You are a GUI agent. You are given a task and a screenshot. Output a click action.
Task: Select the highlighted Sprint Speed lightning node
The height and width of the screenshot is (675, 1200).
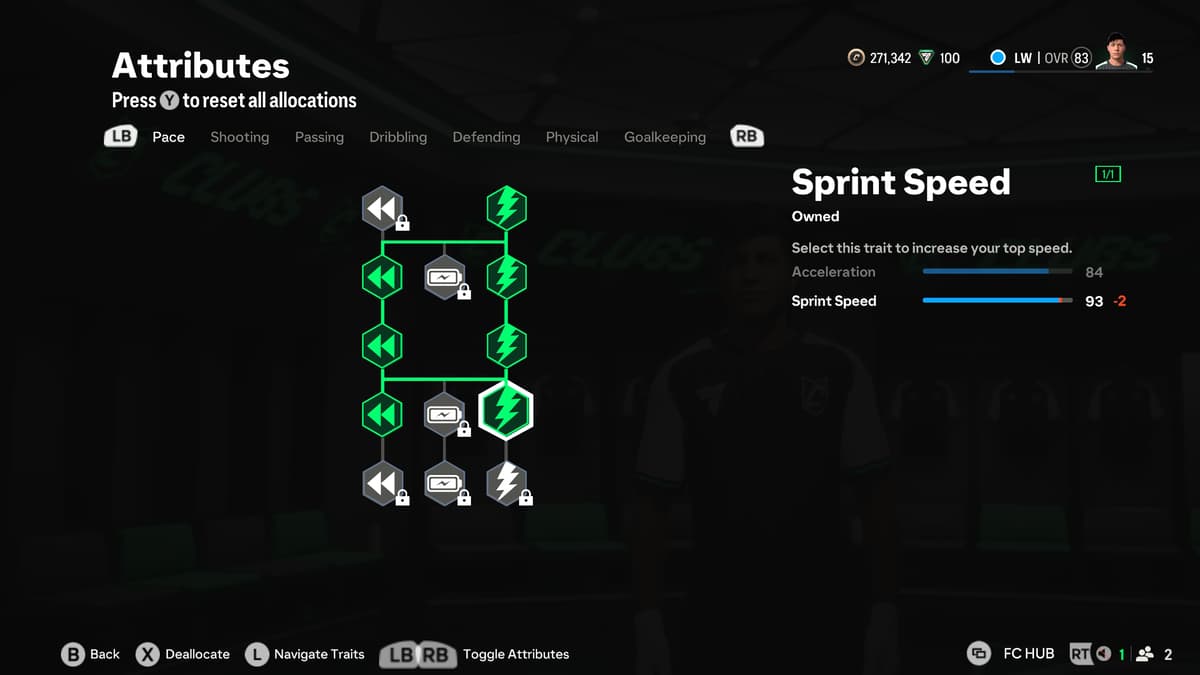click(x=506, y=411)
